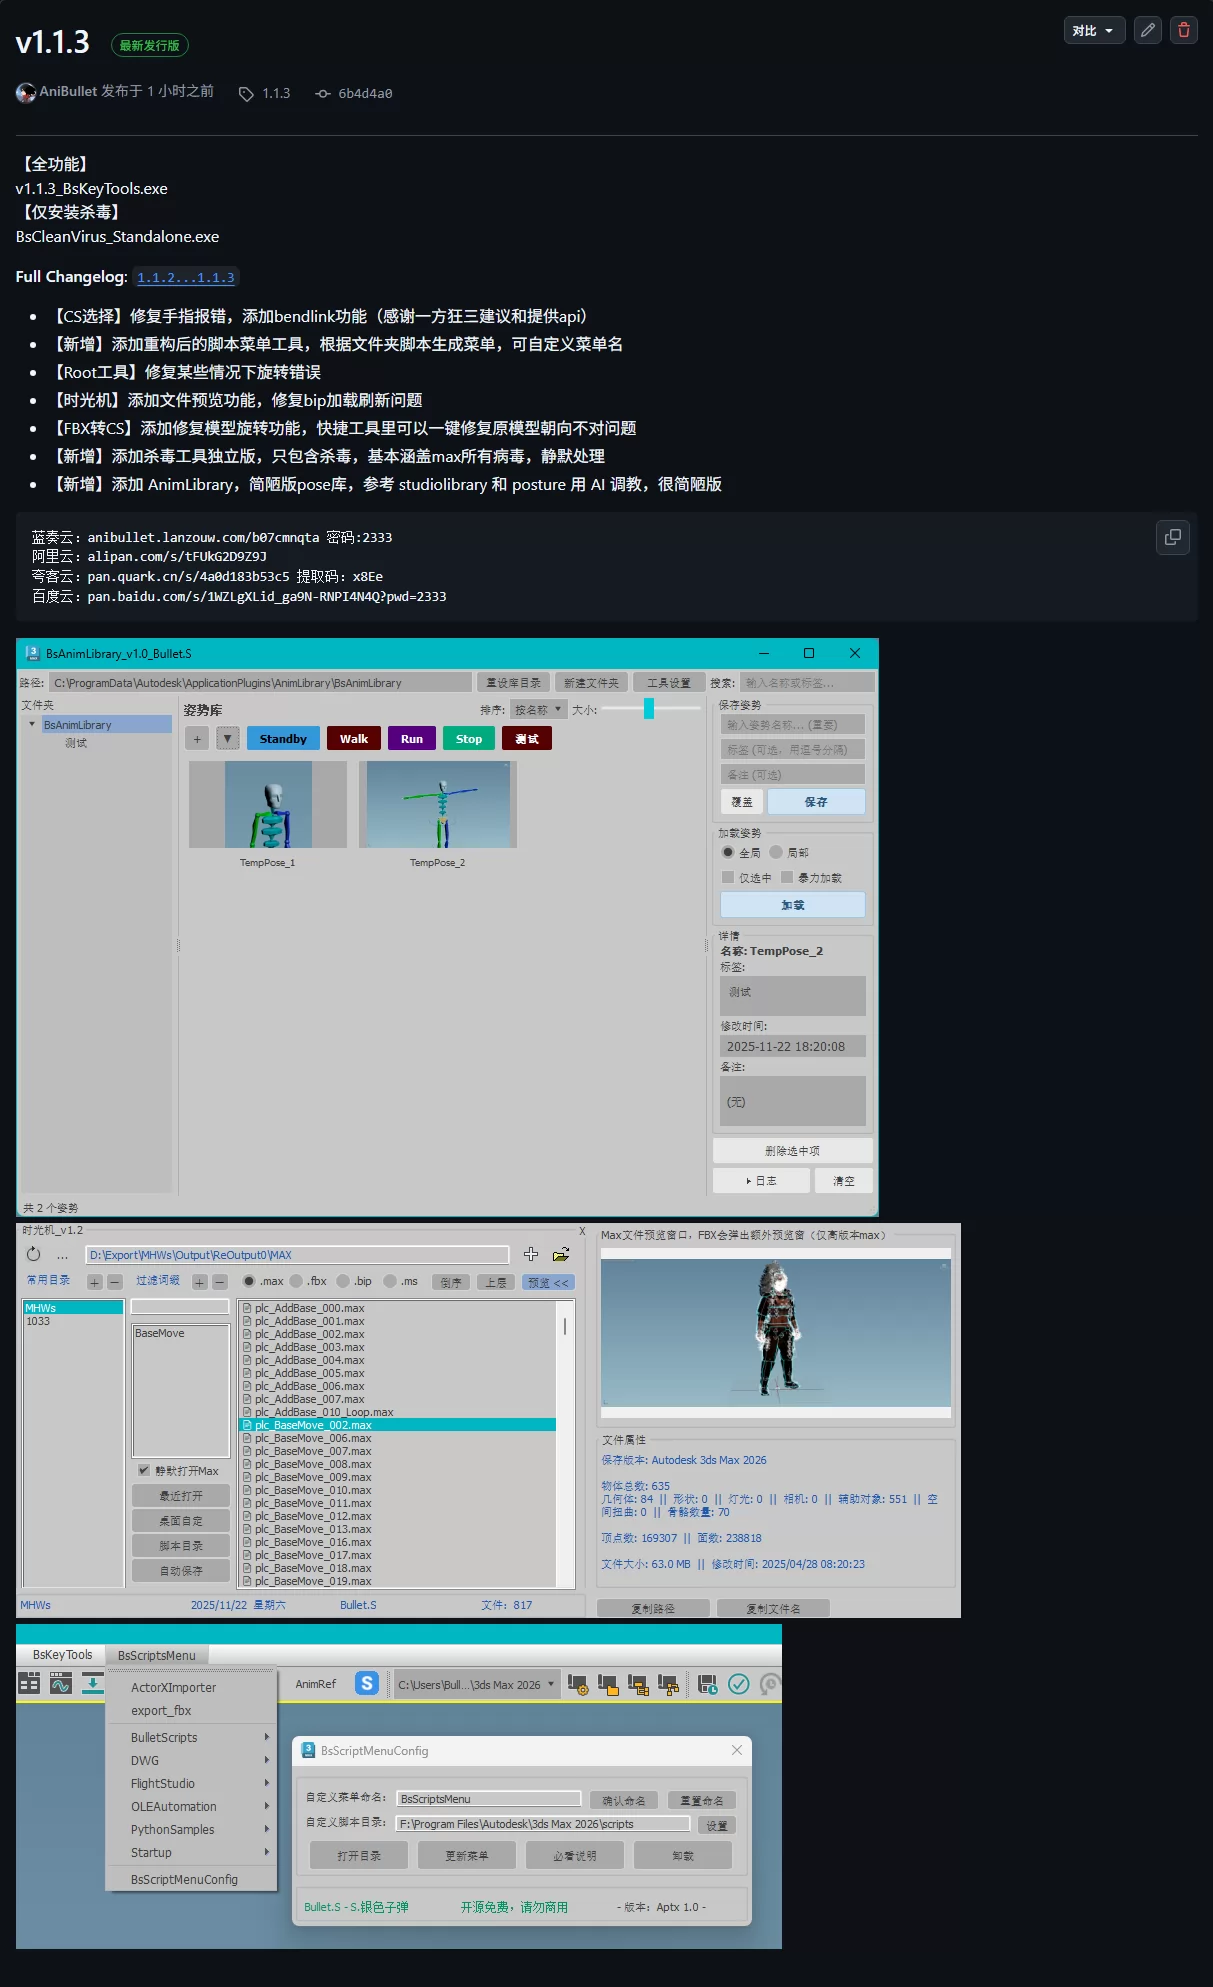This screenshot has width=1213, height=1987.
Task: Toggle the 静默打开Max checkbox
Action: pyautogui.click(x=144, y=1470)
